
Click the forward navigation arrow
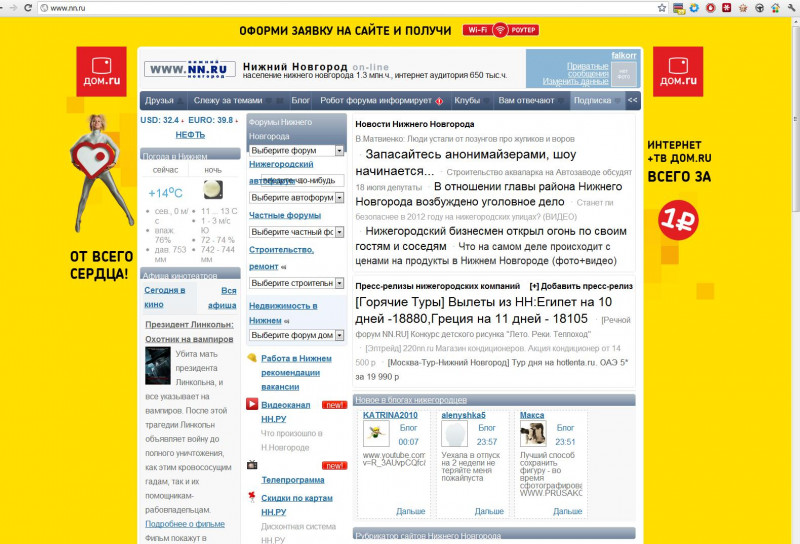point(14,8)
